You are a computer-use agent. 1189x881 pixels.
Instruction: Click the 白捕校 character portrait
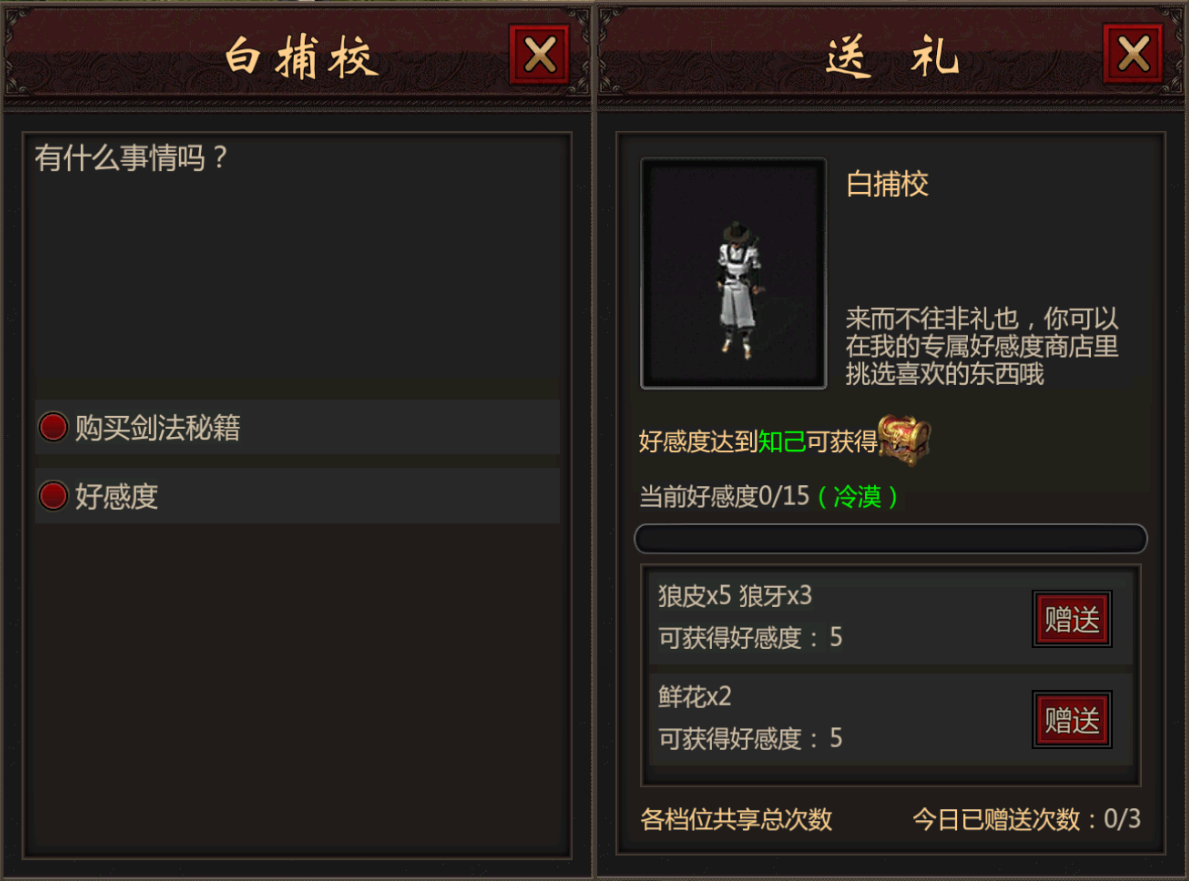point(733,273)
